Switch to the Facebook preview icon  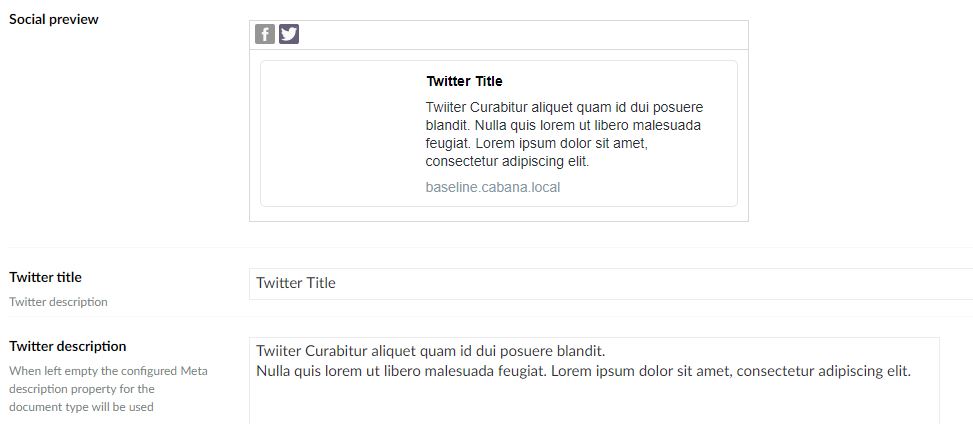(x=264, y=34)
